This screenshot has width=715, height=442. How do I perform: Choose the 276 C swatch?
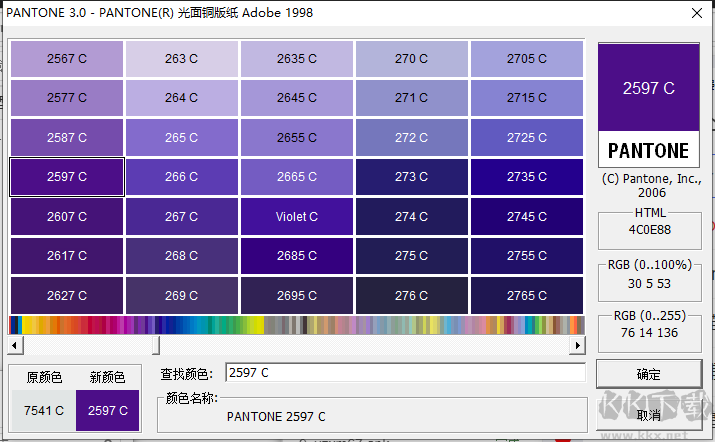pyautogui.click(x=411, y=296)
